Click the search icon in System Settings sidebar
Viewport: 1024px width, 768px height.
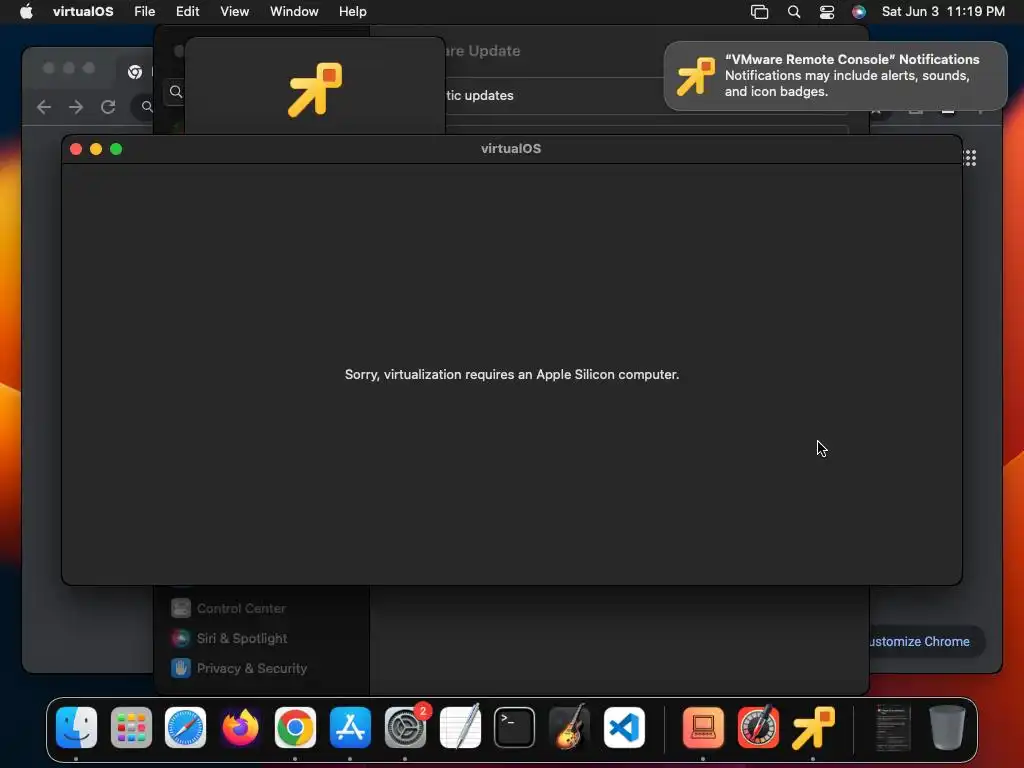176,92
